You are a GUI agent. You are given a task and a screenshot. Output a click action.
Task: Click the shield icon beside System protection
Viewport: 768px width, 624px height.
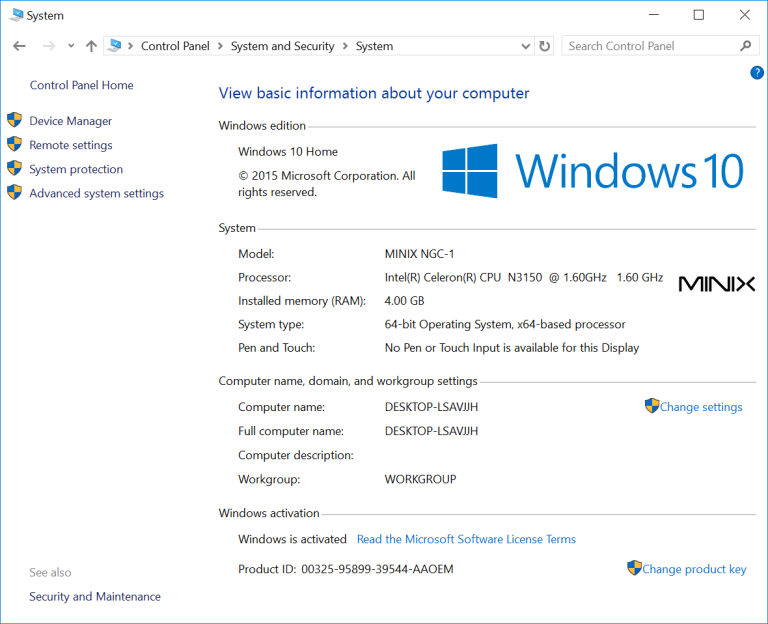[15, 168]
